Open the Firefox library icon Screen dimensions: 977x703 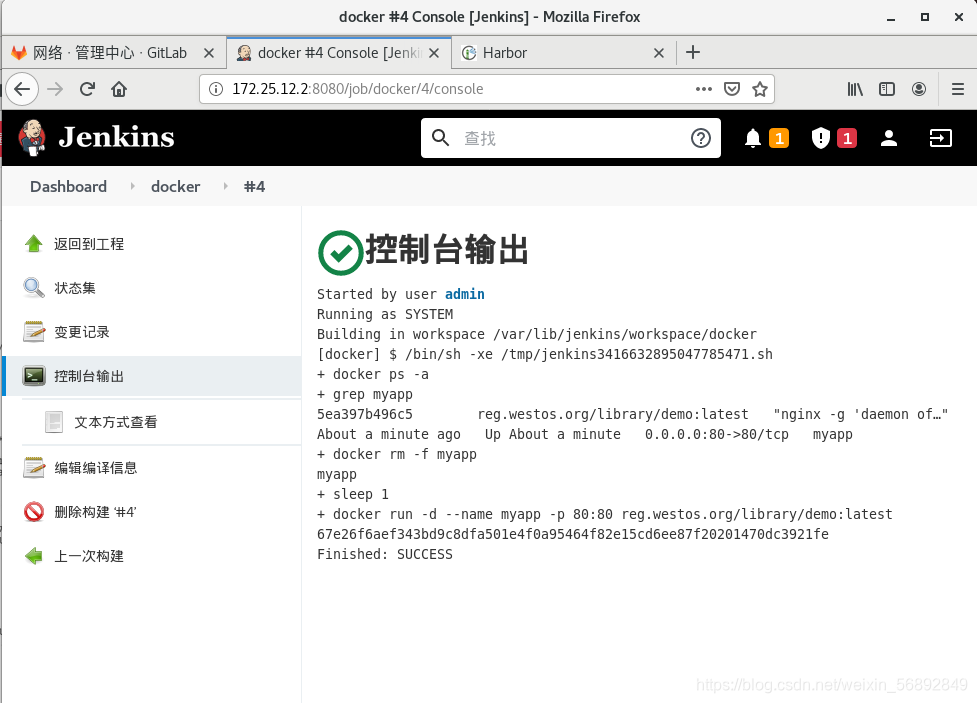pyautogui.click(x=855, y=89)
